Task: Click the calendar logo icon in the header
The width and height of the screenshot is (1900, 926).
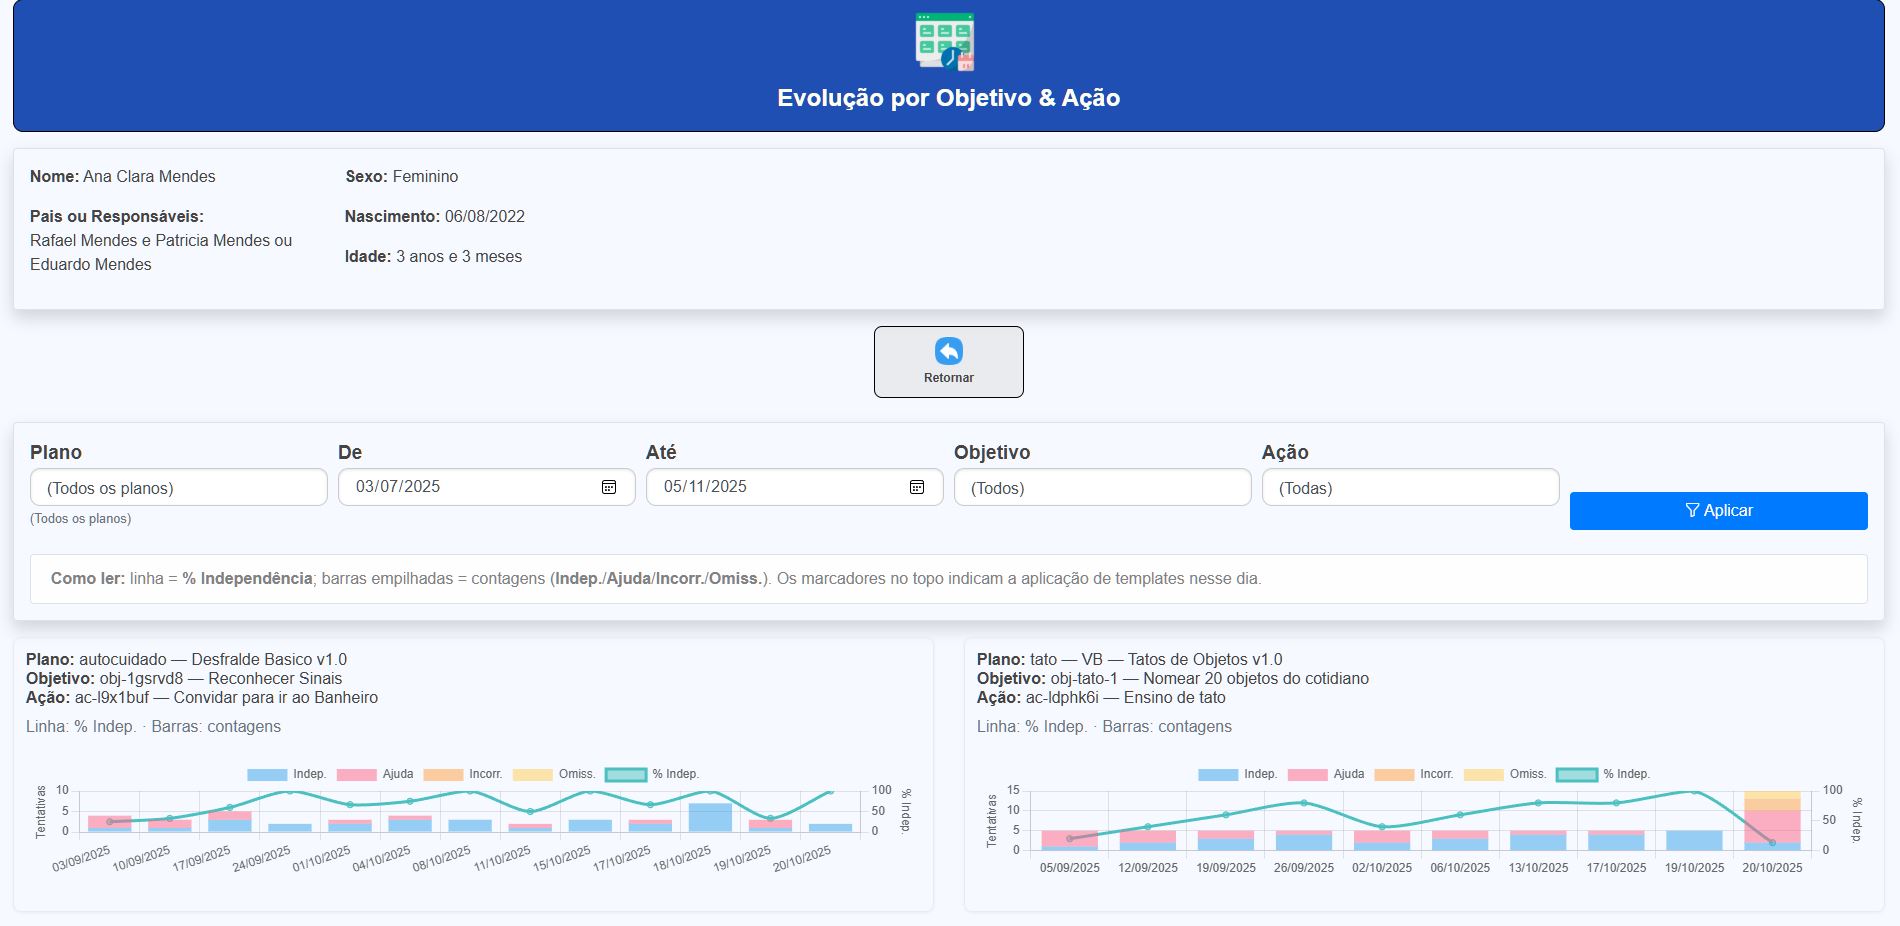Action: [945, 42]
